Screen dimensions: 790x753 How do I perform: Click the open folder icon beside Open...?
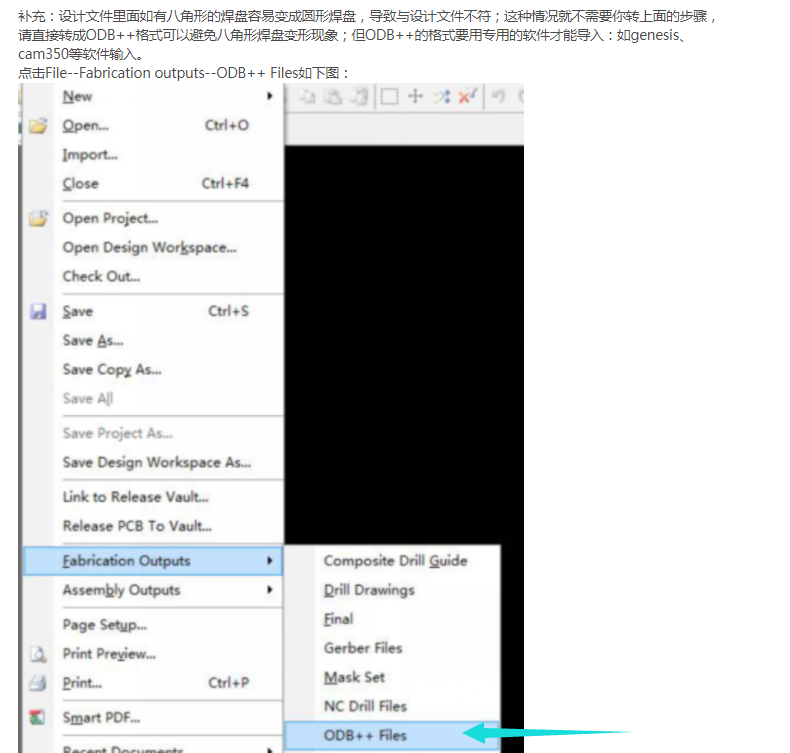[x=38, y=126]
